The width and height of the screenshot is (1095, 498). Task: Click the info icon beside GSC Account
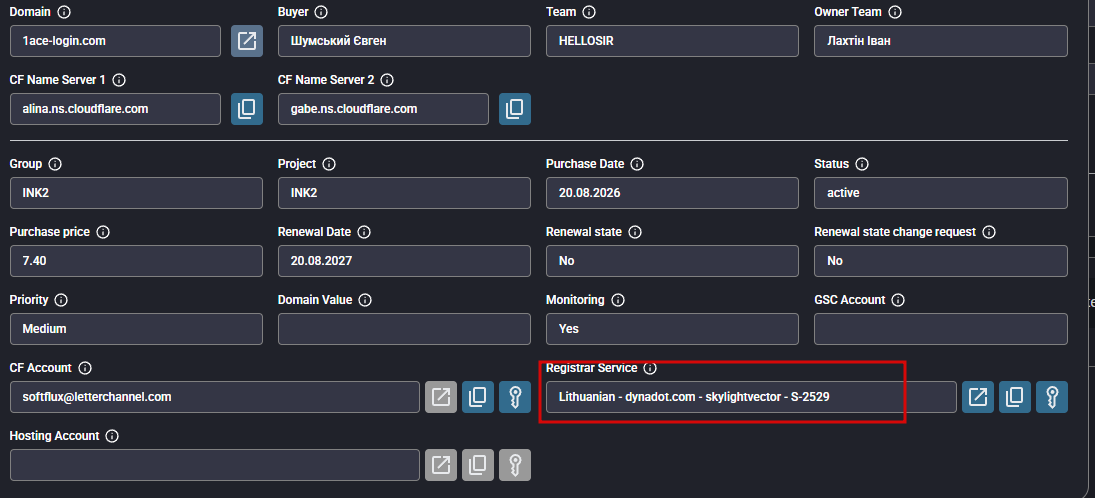click(x=898, y=300)
